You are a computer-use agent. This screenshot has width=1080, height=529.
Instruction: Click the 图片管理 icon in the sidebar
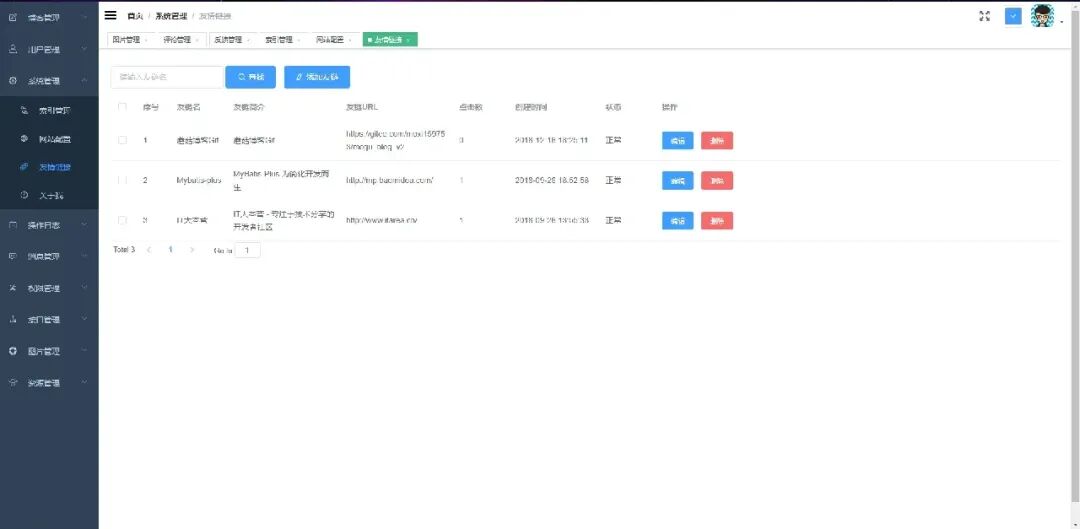[13, 351]
